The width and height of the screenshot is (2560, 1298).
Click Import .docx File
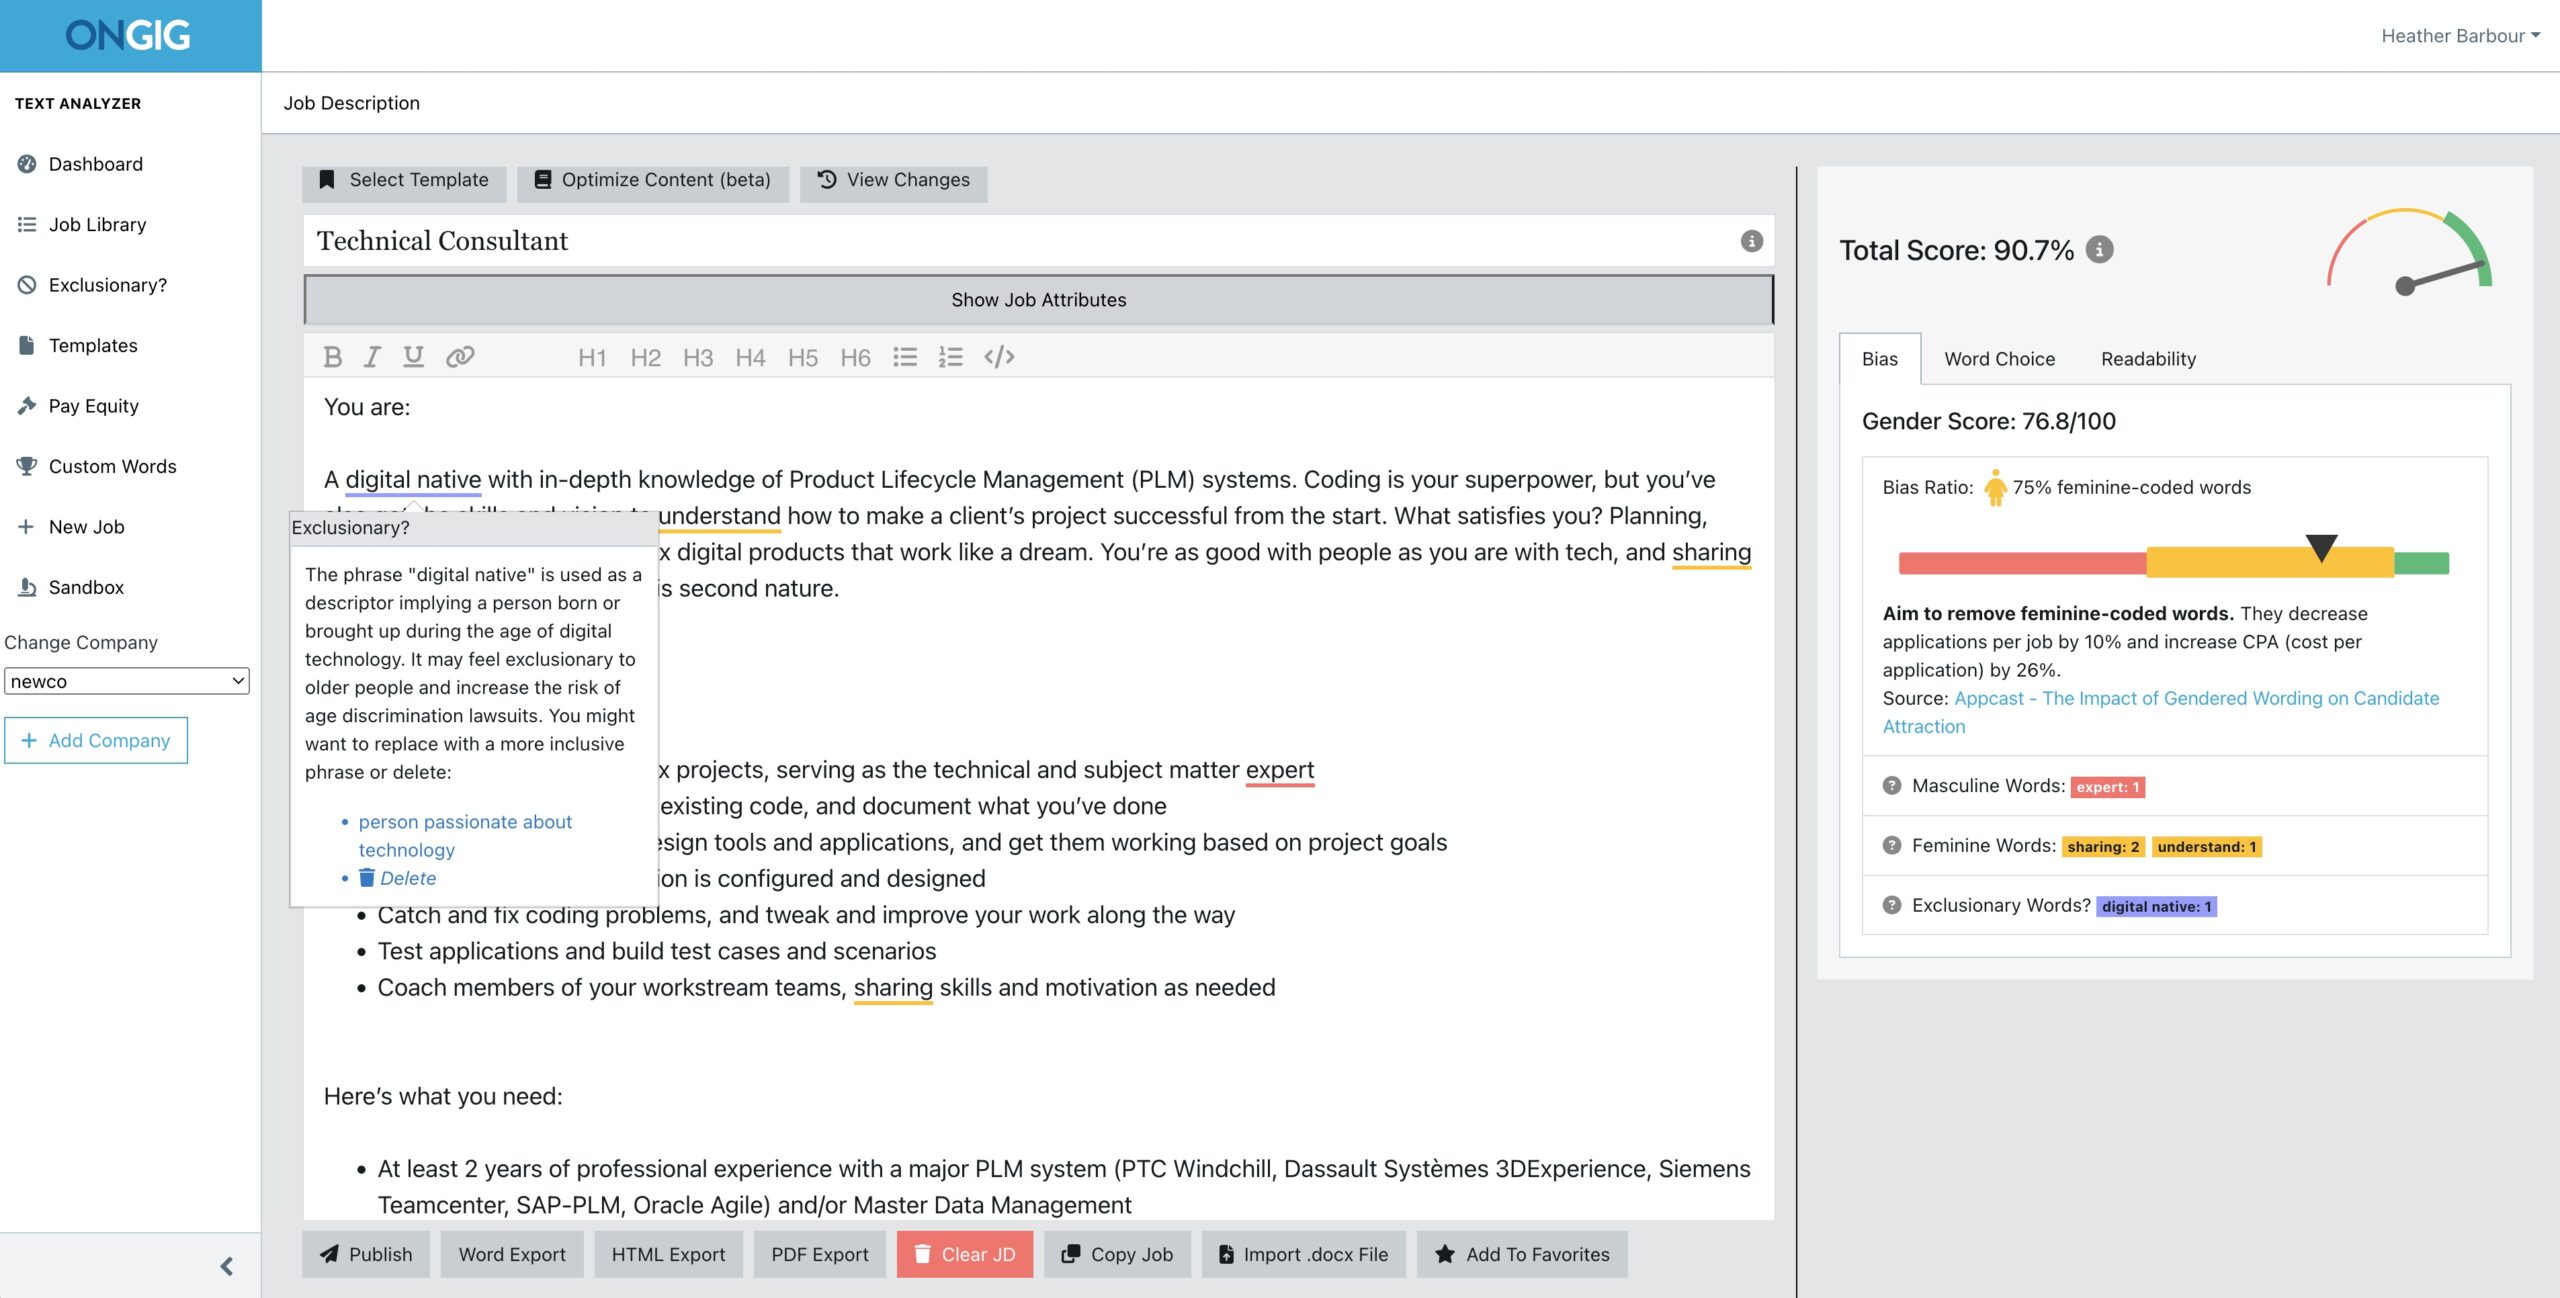(1303, 1254)
